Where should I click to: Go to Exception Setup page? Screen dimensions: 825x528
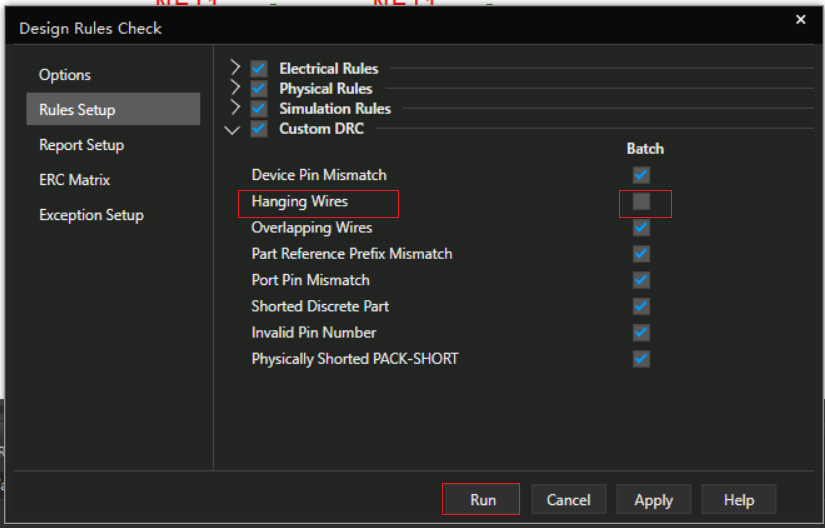91,215
